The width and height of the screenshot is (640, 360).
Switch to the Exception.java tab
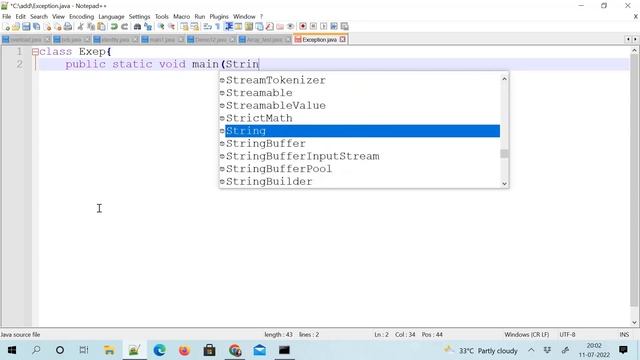point(319,40)
